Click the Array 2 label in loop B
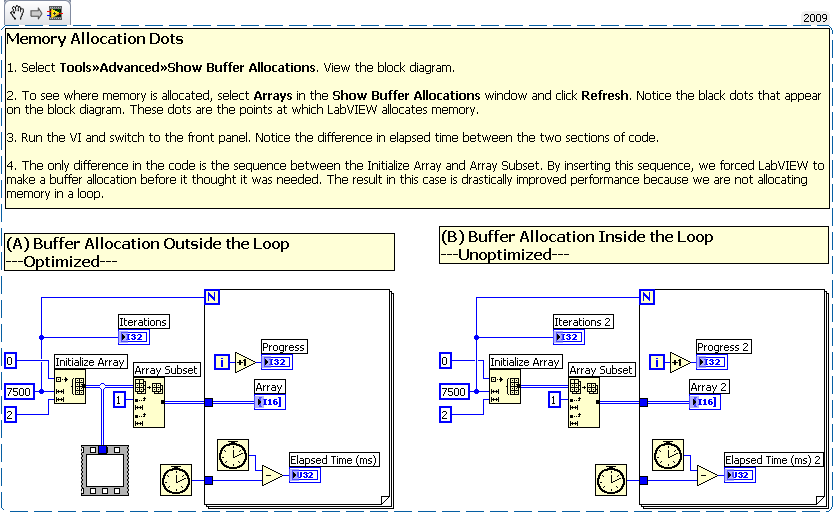Image resolution: width=834 pixels, height=513 pixels. click(x=708, y=387)
